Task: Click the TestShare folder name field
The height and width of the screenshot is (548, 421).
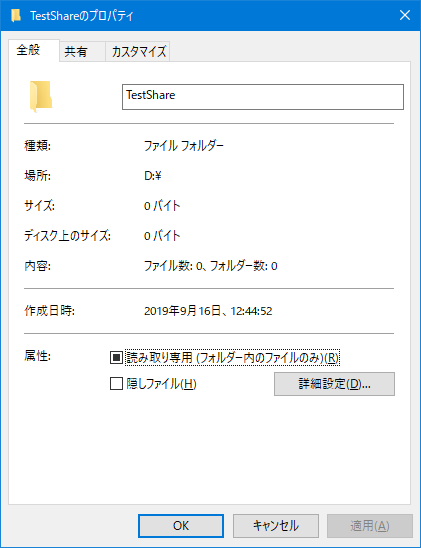Action: point(263,97)
